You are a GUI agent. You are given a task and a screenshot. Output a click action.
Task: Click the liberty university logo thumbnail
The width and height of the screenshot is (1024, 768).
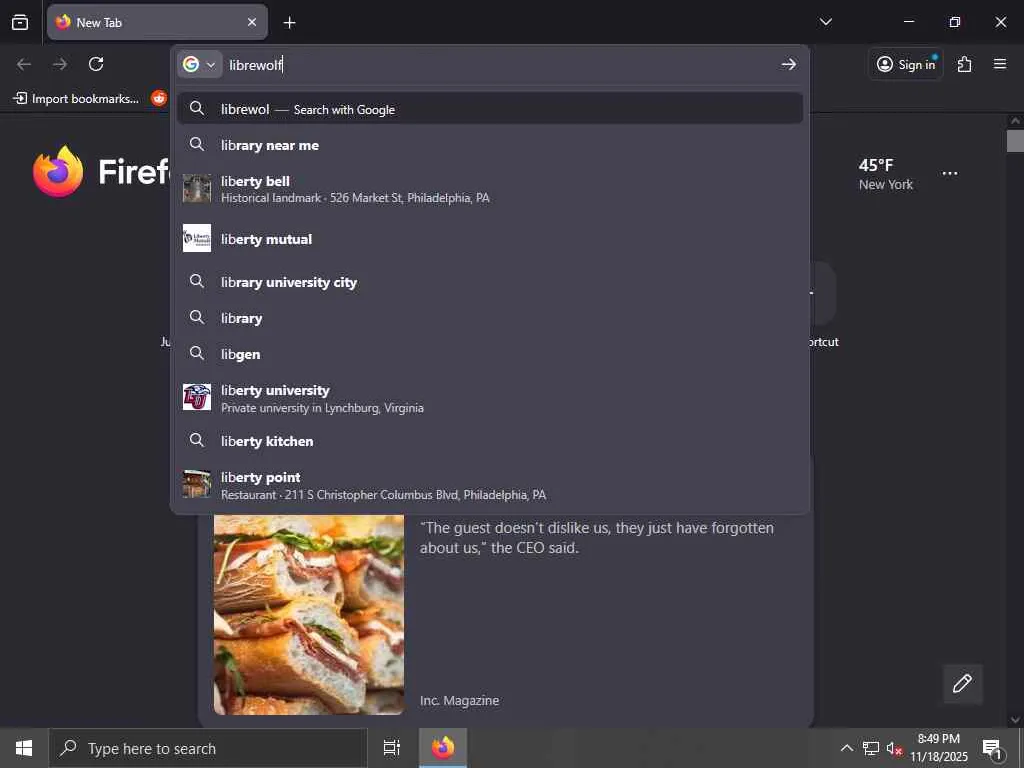[197, 397]
